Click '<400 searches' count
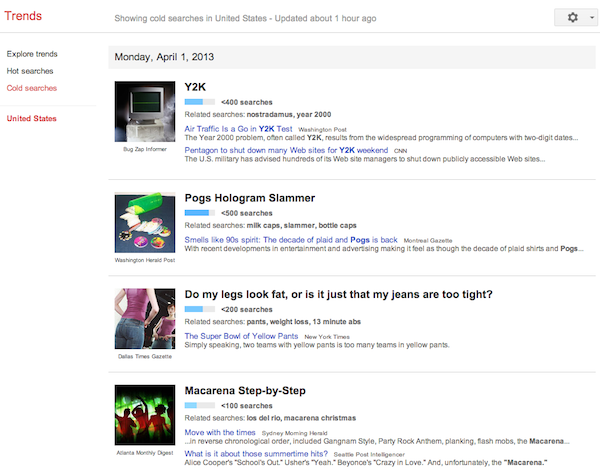Viewport: 600px width, 473px height. click(x=247, y=102)
